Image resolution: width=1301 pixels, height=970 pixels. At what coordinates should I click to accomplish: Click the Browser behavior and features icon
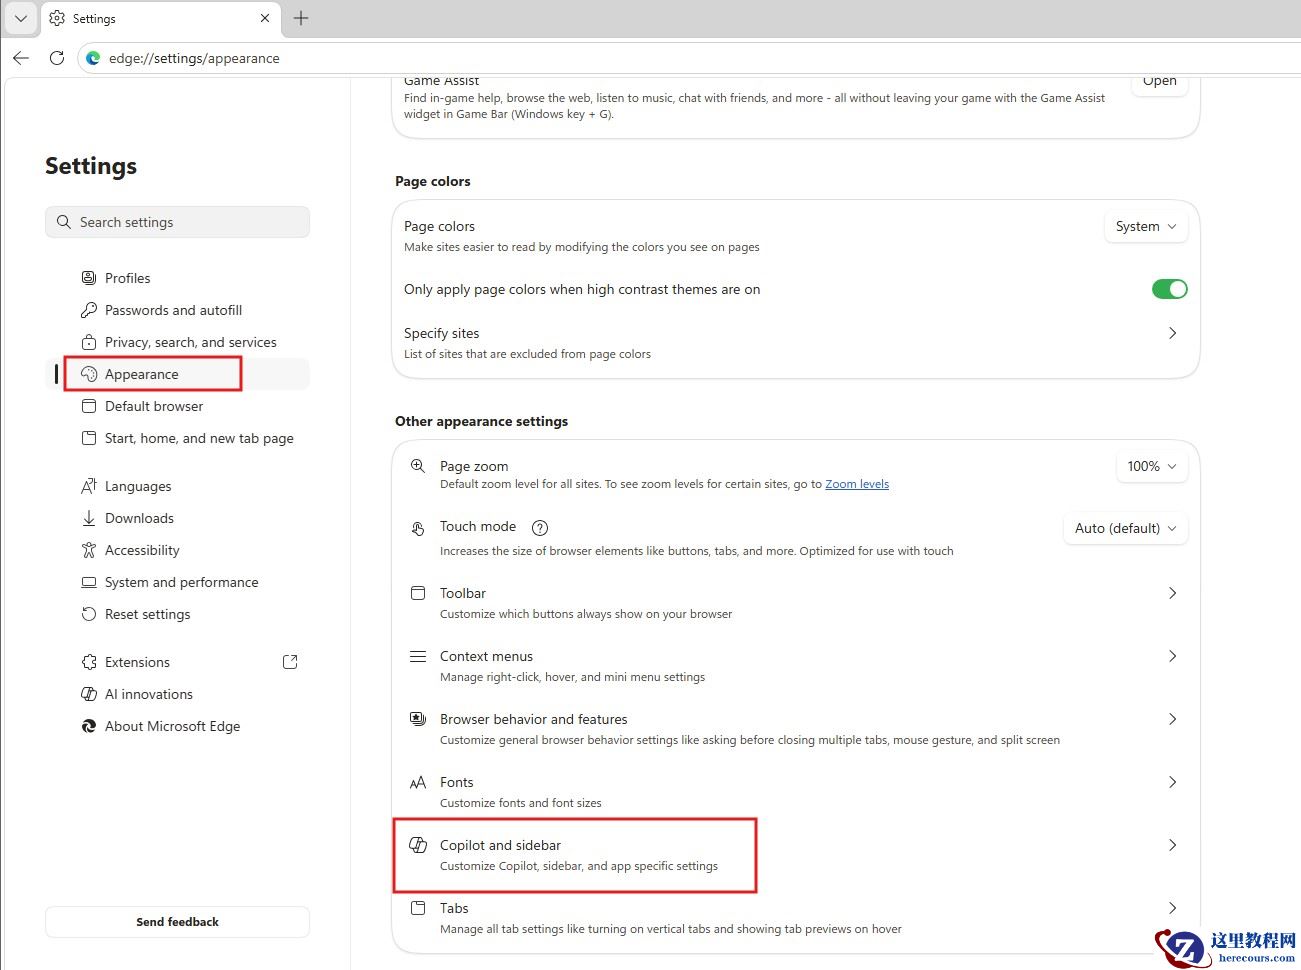pyautogui.click(x=418, y=719)
